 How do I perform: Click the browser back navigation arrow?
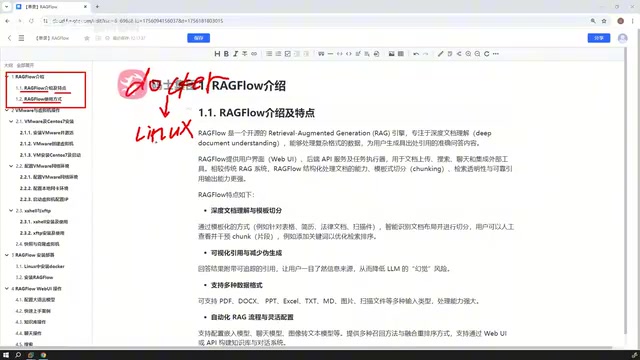tap(7, 21)
